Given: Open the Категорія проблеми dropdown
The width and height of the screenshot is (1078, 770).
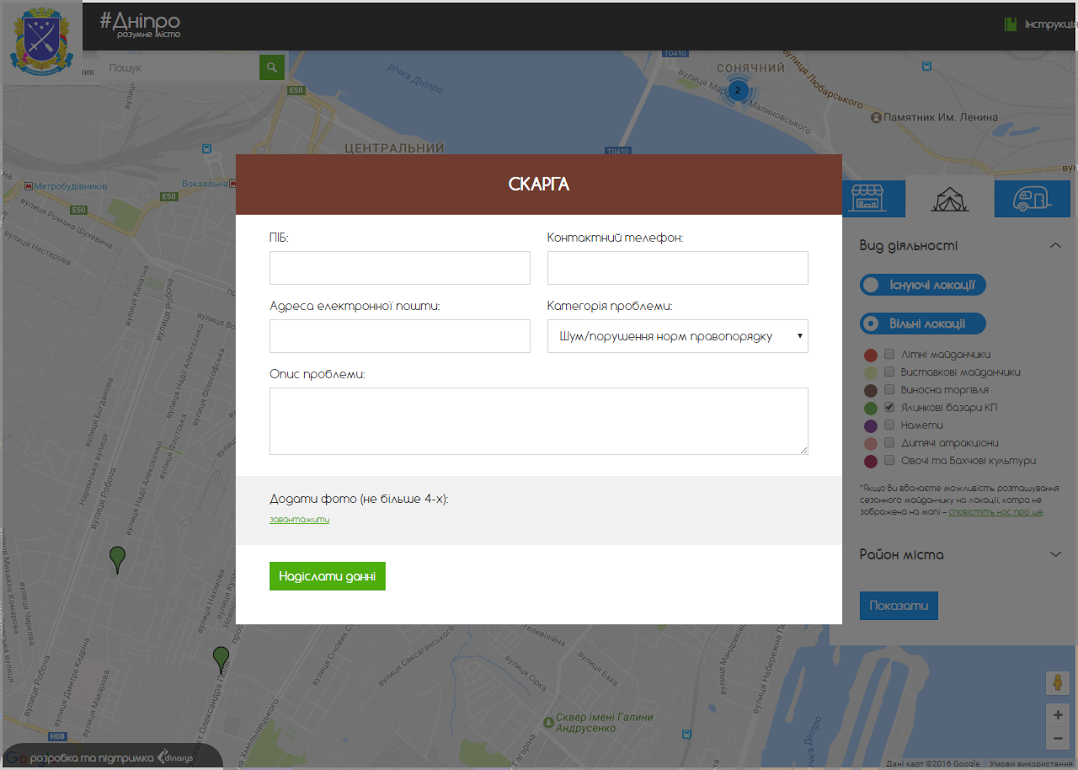Looking at the screenshot, I should coord(677,336).
